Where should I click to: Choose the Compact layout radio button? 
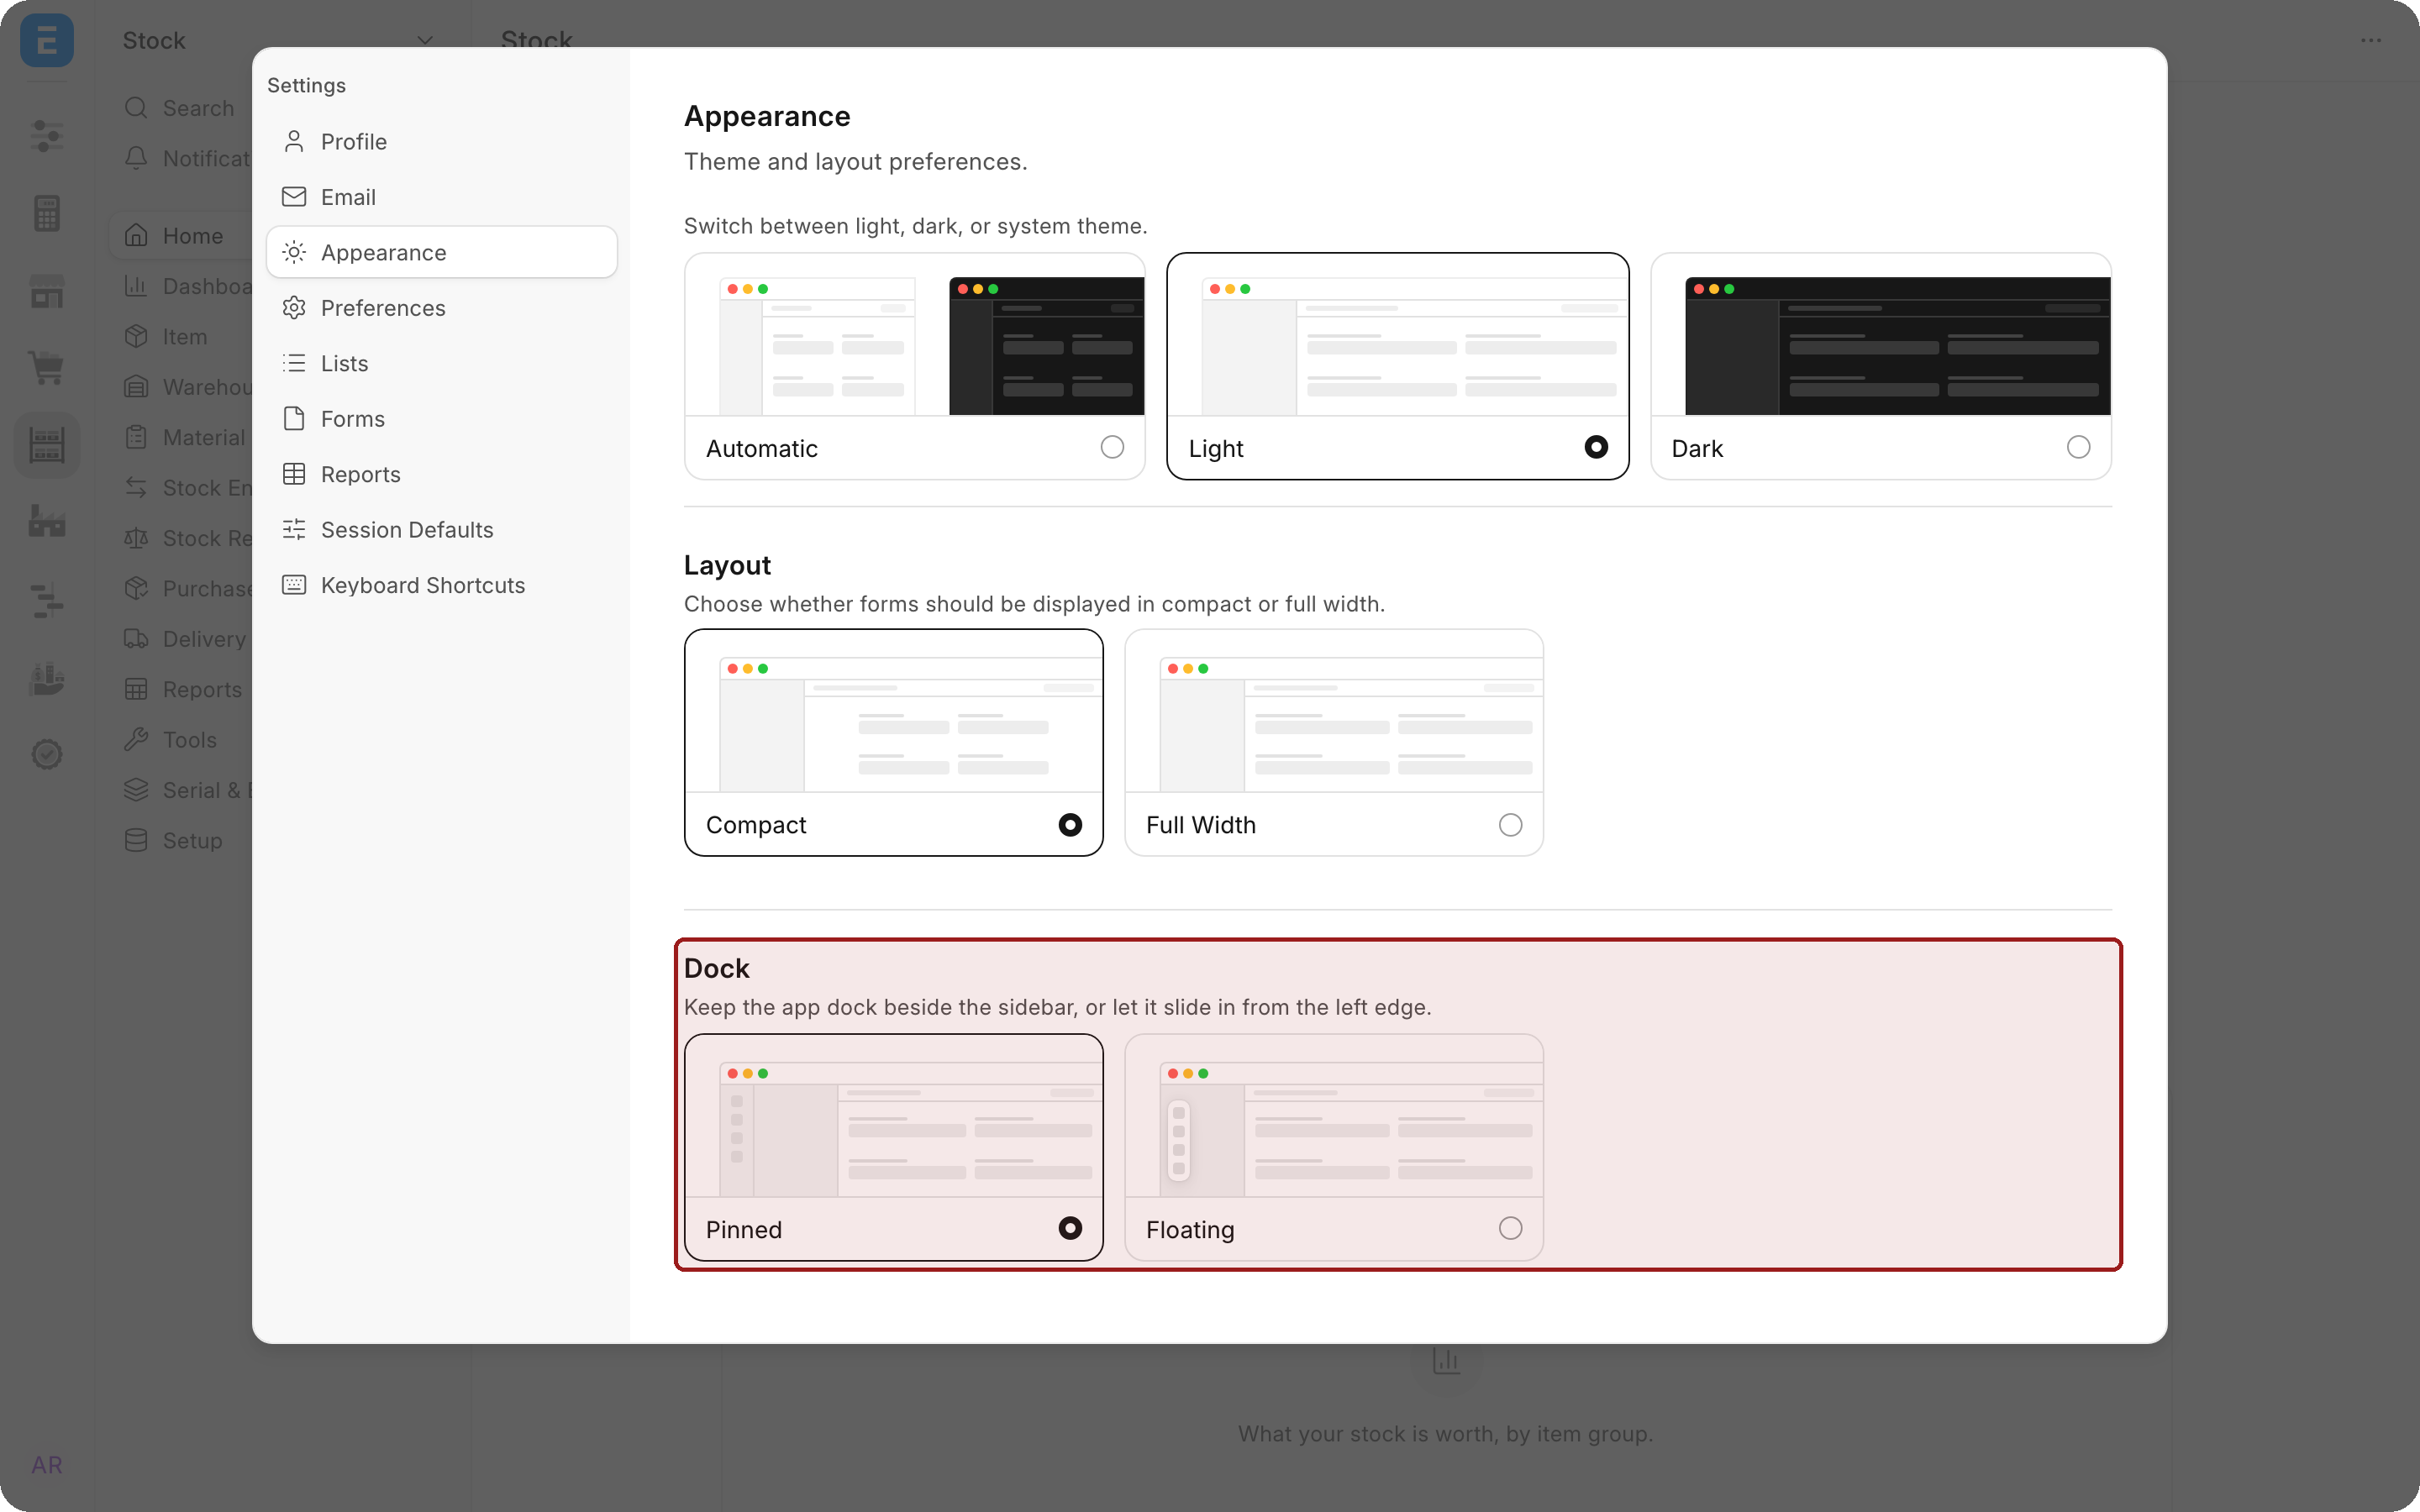point(1070,825)
